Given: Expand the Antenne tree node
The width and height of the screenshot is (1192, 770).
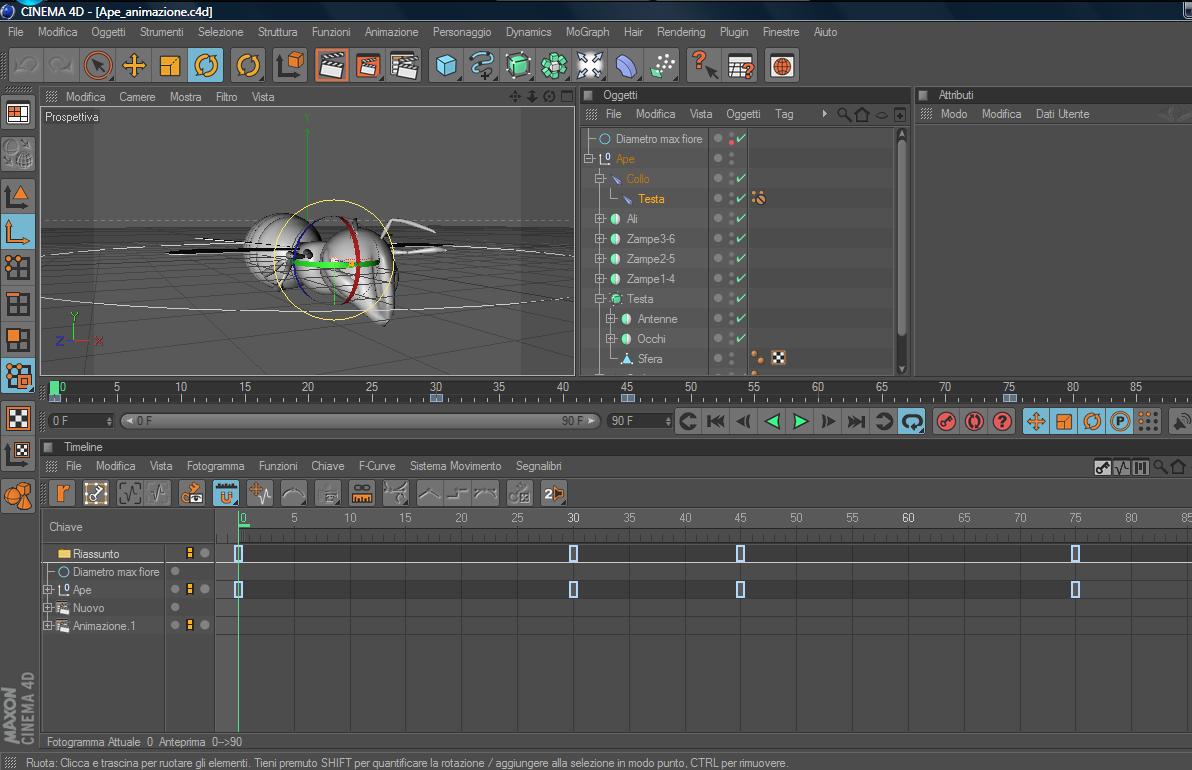Looking at the screenshot, I should click(x=611, y=319).
